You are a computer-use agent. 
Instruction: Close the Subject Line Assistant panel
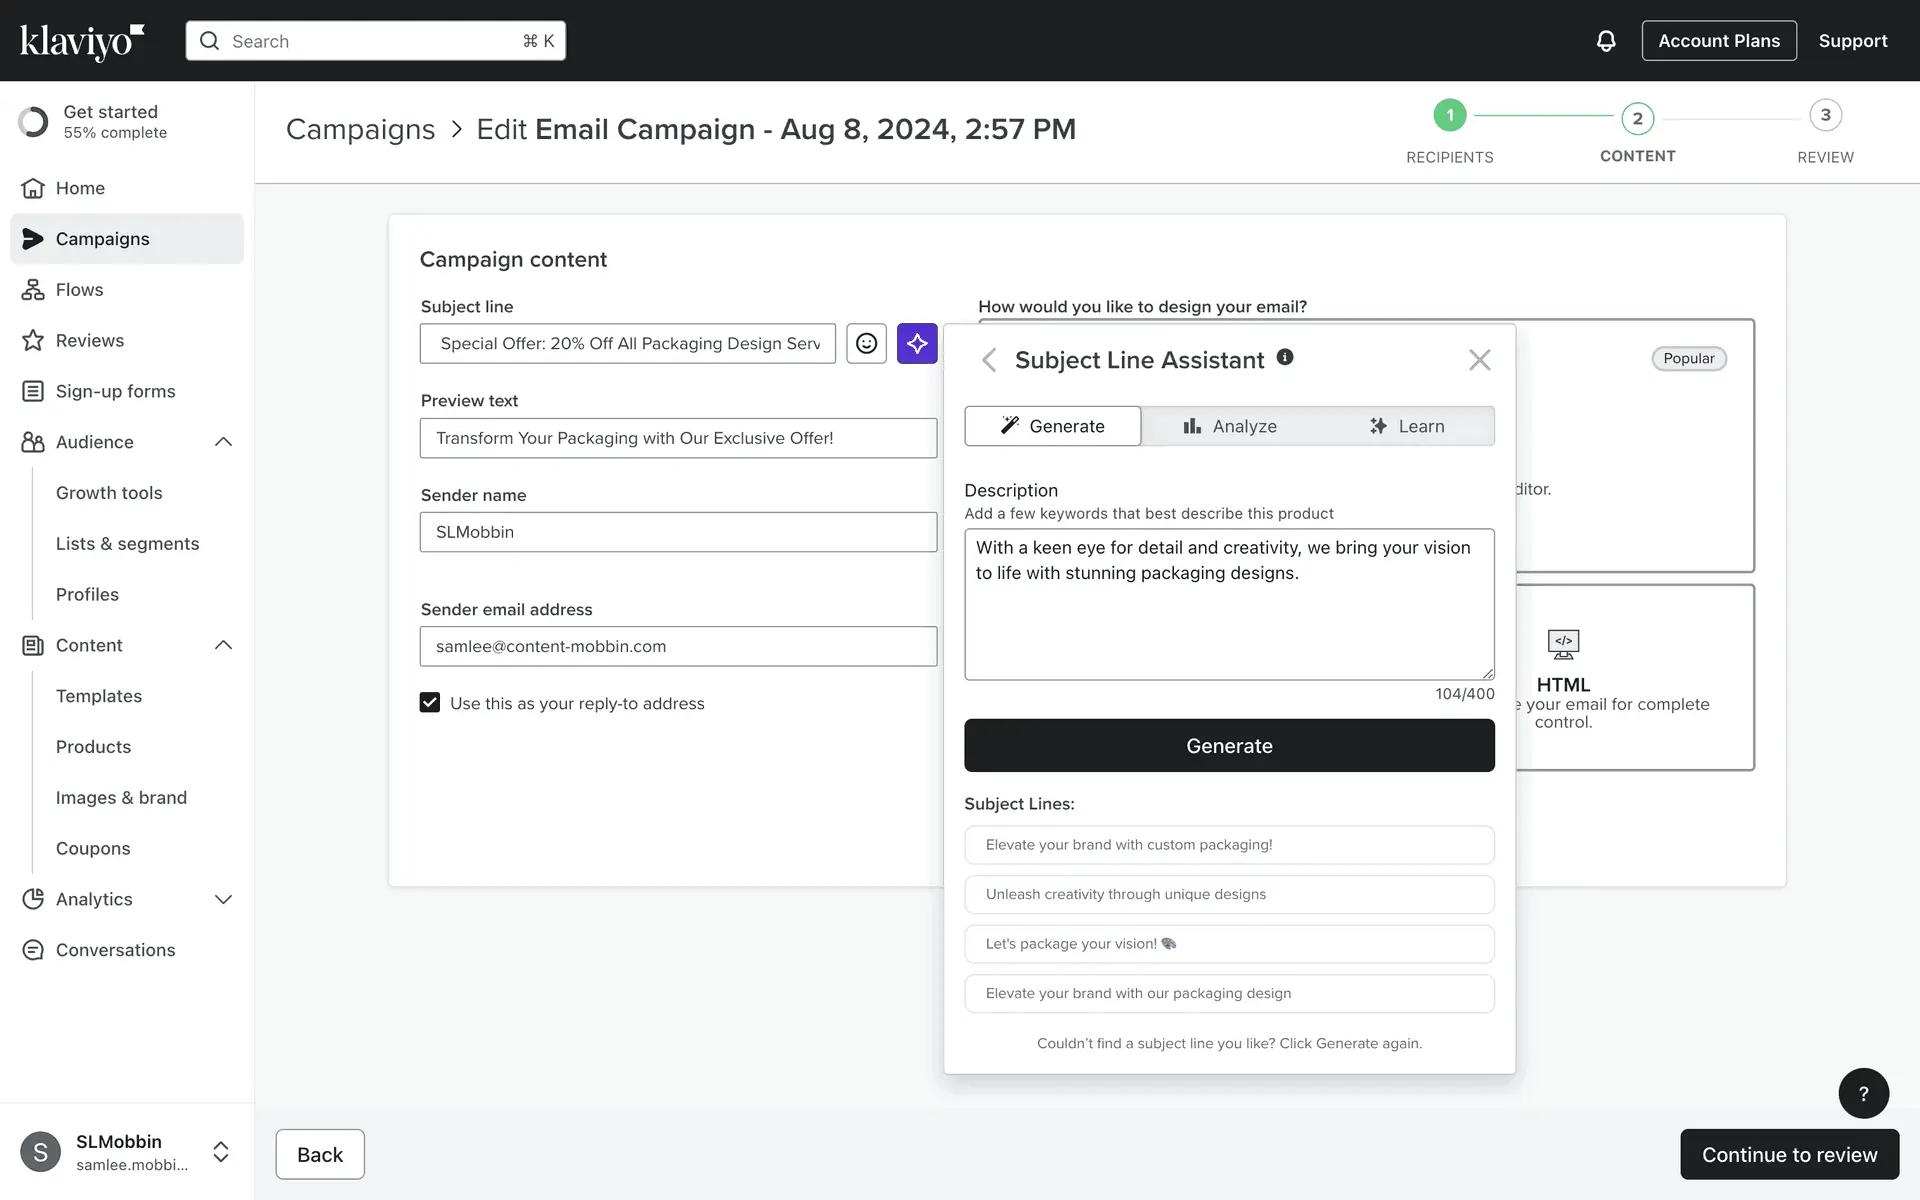[1479, 360]
